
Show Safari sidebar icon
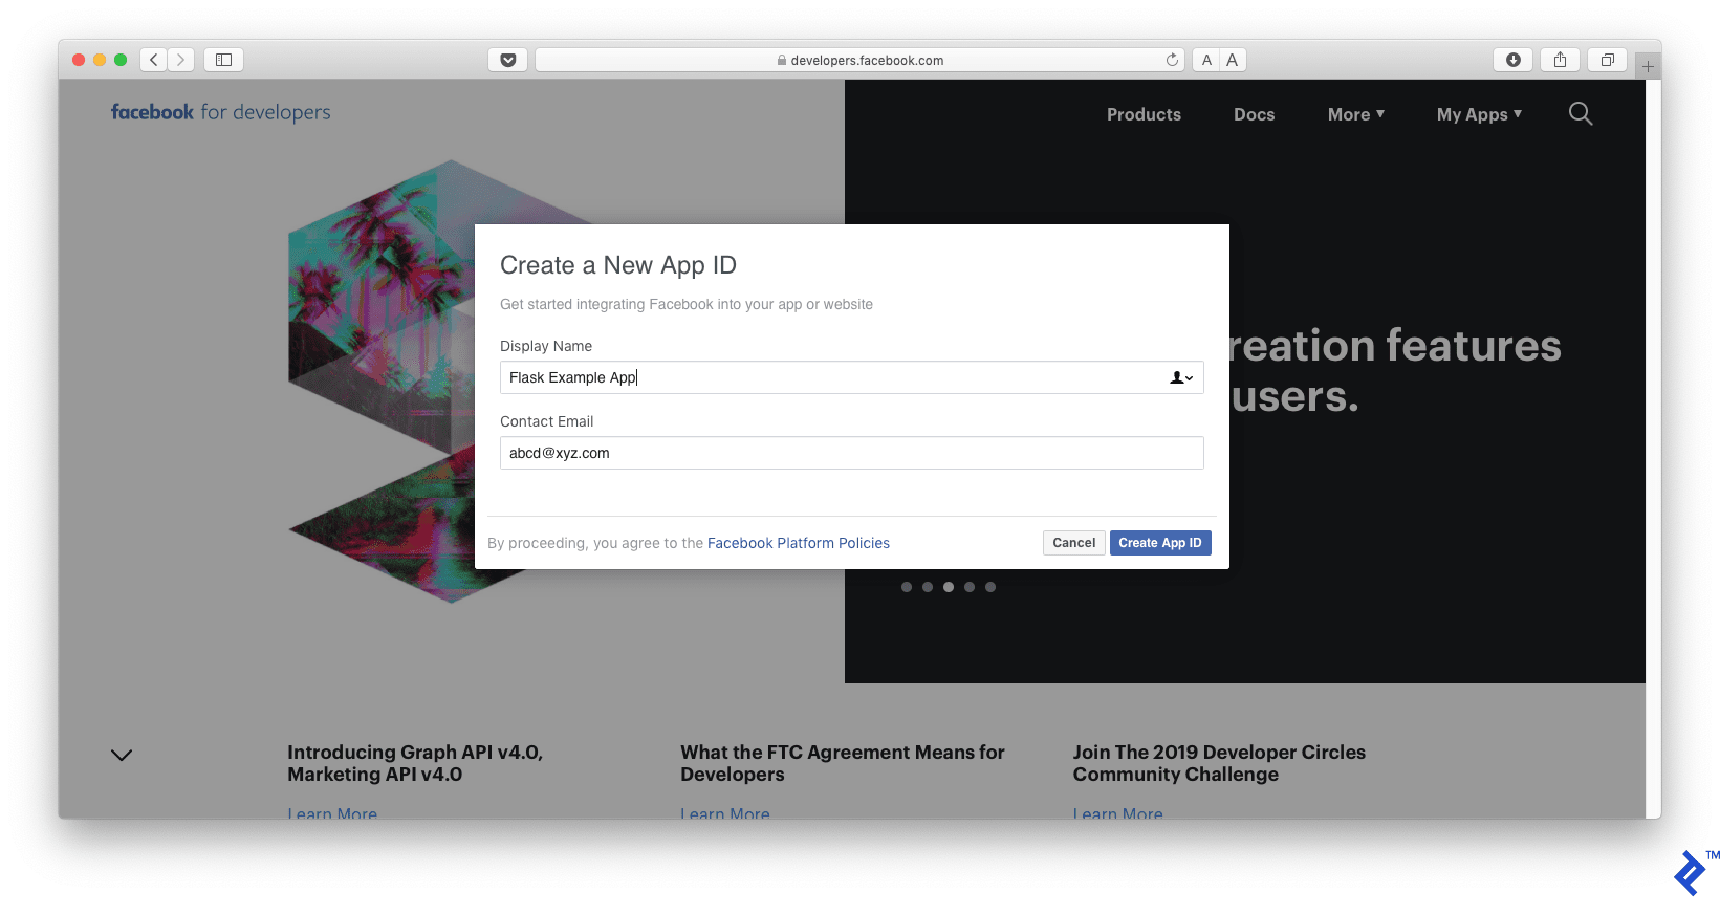pyautogui.click(x=224, y=60)
